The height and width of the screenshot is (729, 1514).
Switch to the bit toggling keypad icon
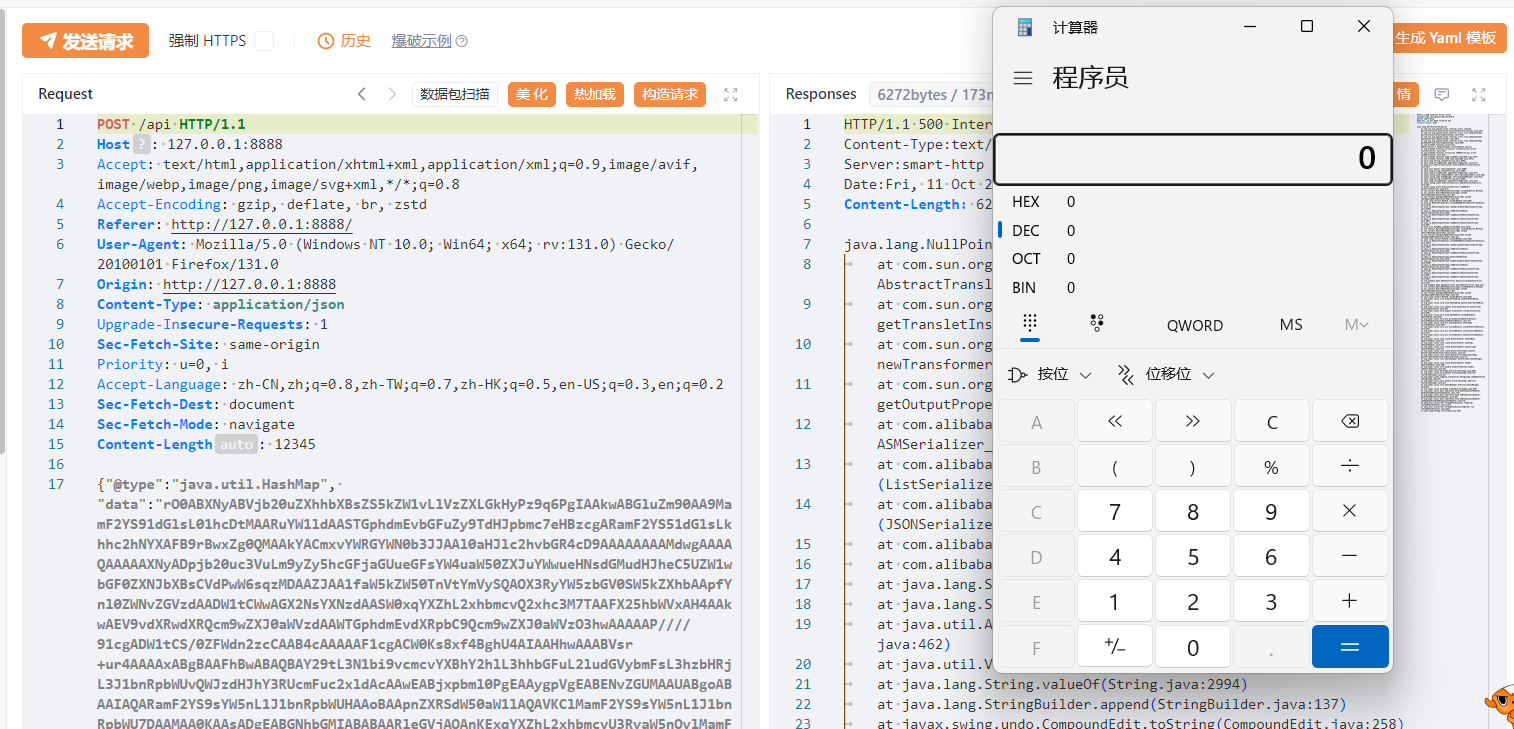point(1097,323)
